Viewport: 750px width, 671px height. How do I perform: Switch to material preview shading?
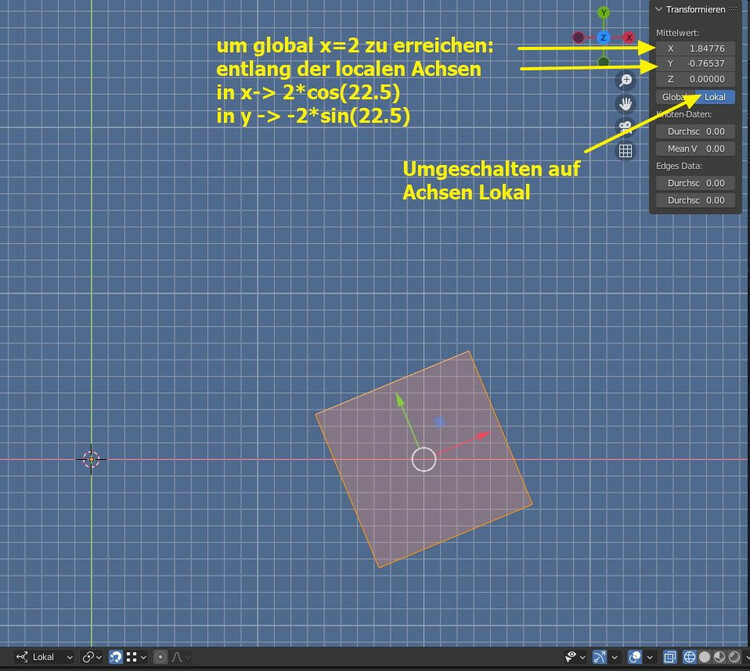(x=719, y=657)
